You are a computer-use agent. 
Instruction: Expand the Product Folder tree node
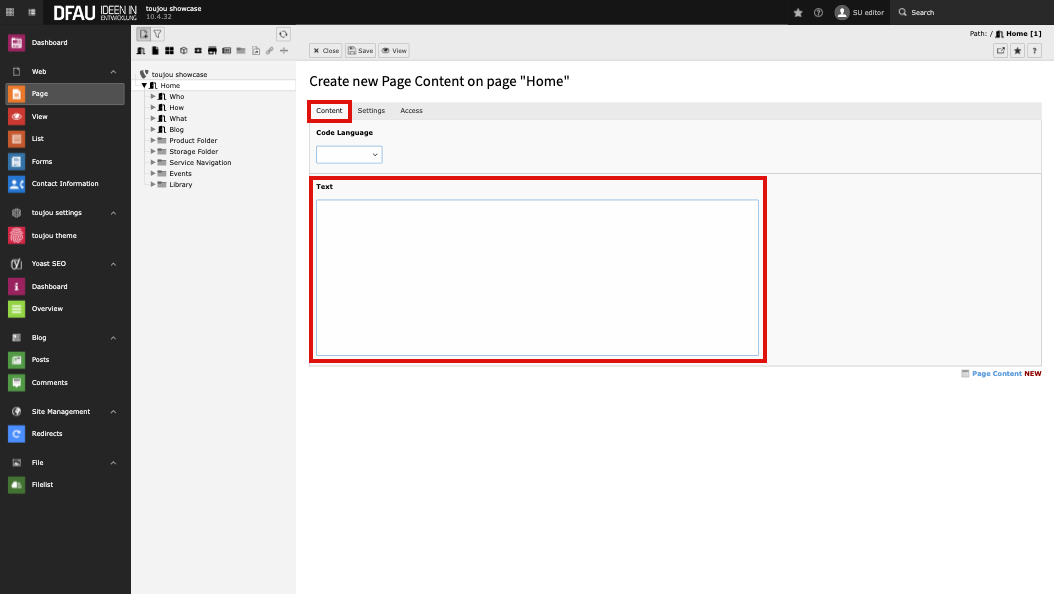click(153, 141)
